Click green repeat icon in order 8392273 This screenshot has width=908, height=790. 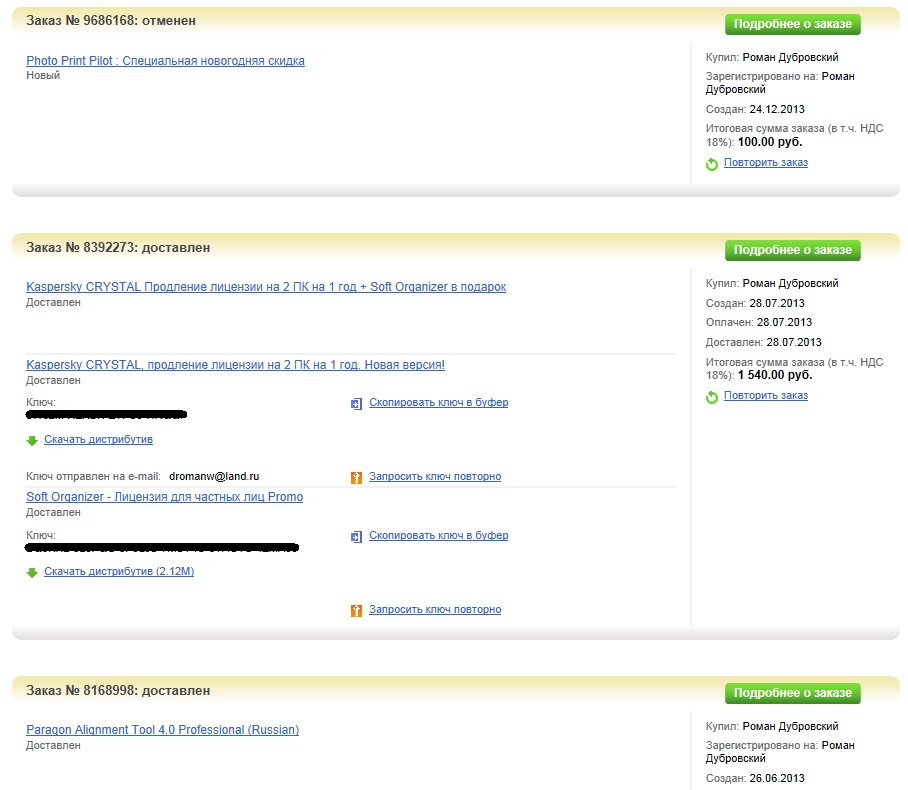coord(712,397)
